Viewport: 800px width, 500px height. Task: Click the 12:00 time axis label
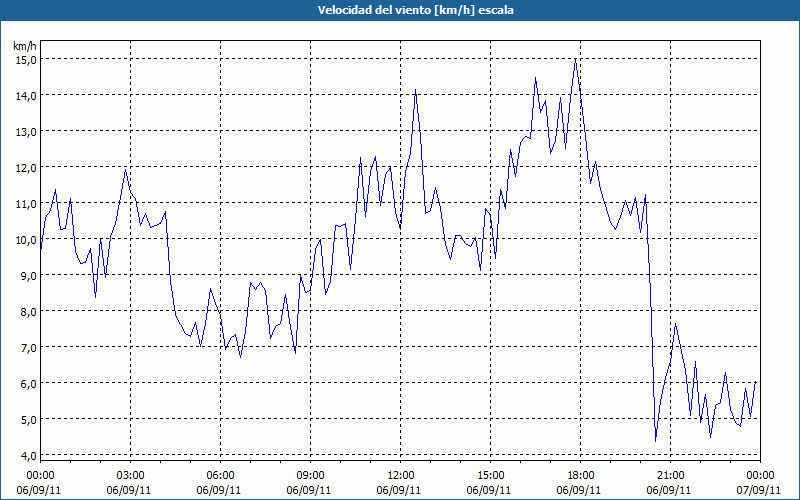(x=401, y=476)
